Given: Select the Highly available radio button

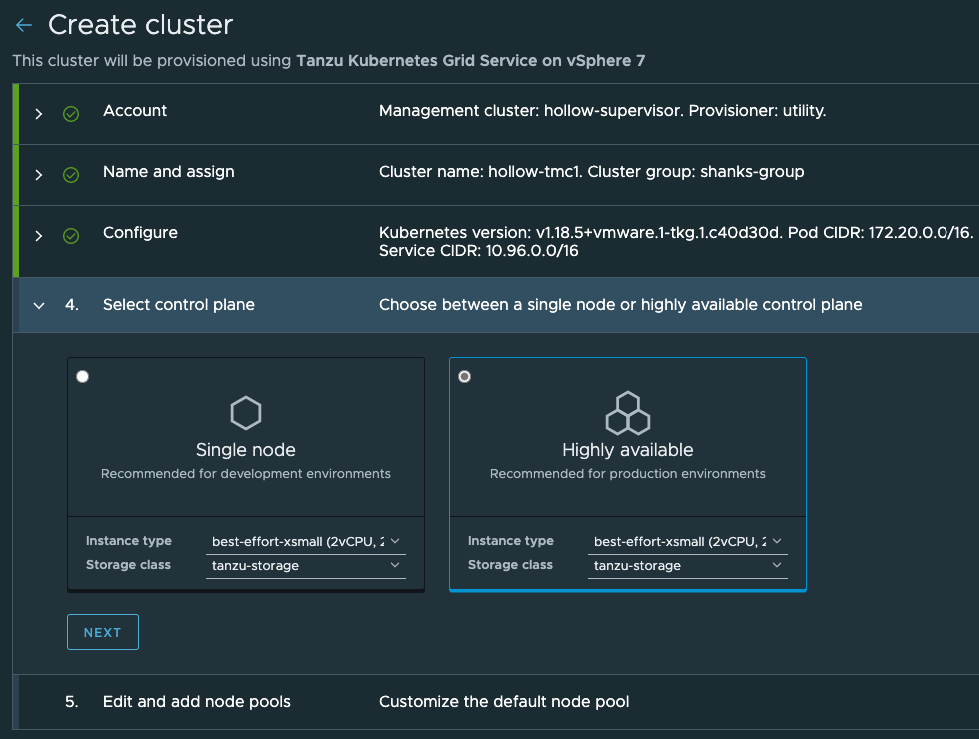Looking at the screenshot, I should 464,376.
